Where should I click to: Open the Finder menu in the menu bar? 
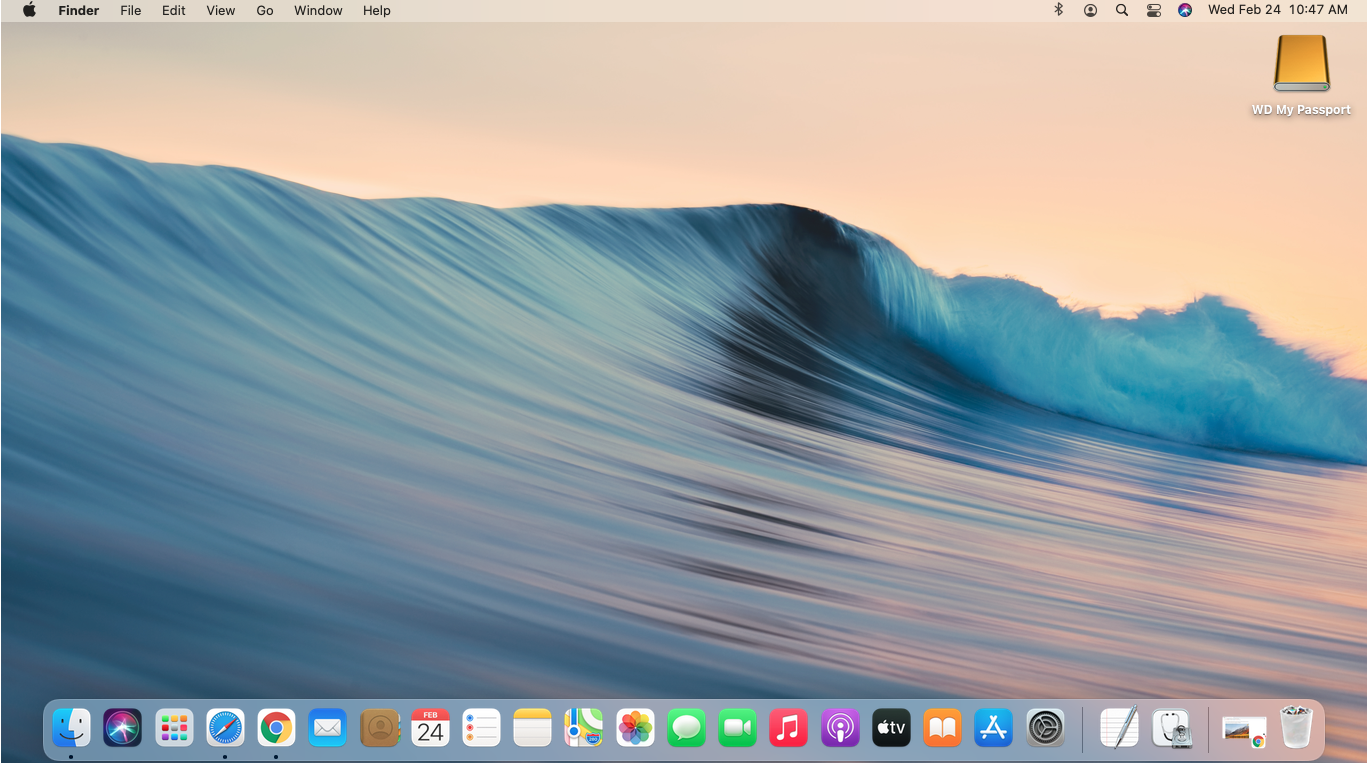point(79,10)
